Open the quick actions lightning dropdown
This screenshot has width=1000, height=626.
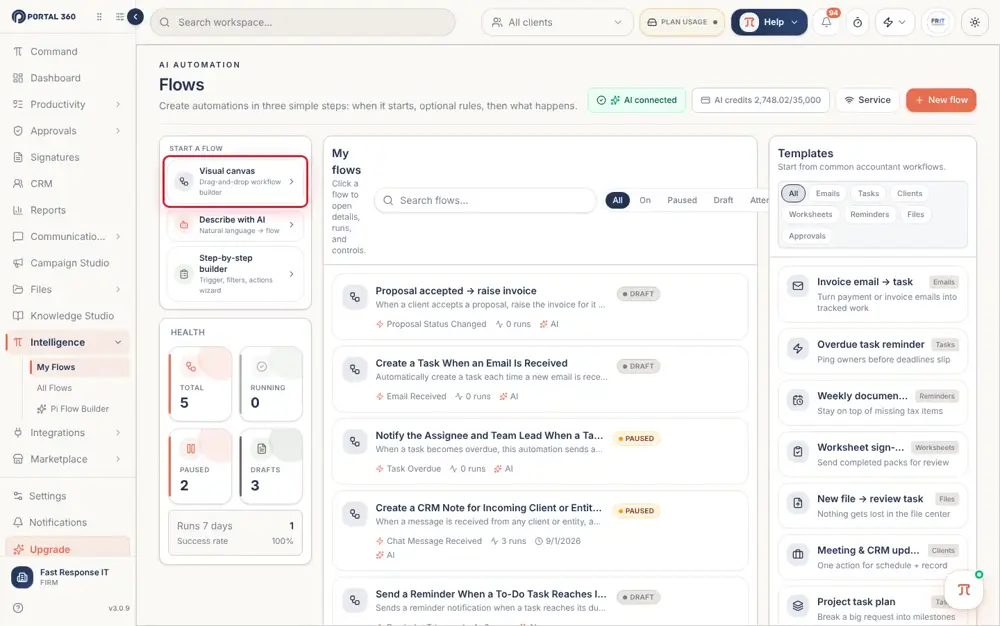(894, 22)
